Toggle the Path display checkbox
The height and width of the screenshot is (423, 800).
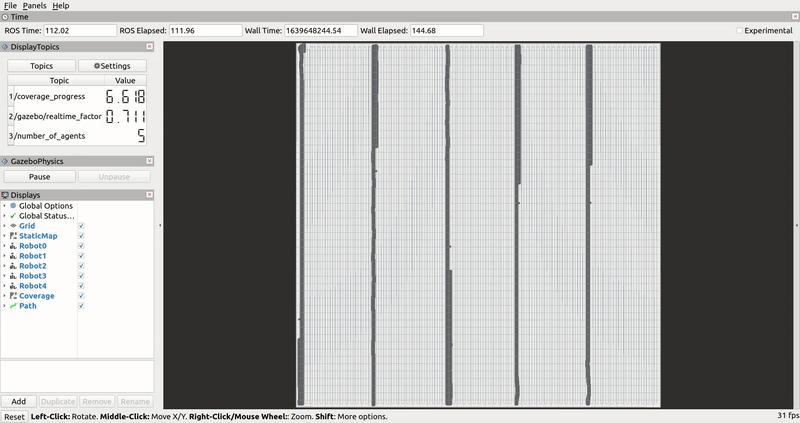[81, 306]
